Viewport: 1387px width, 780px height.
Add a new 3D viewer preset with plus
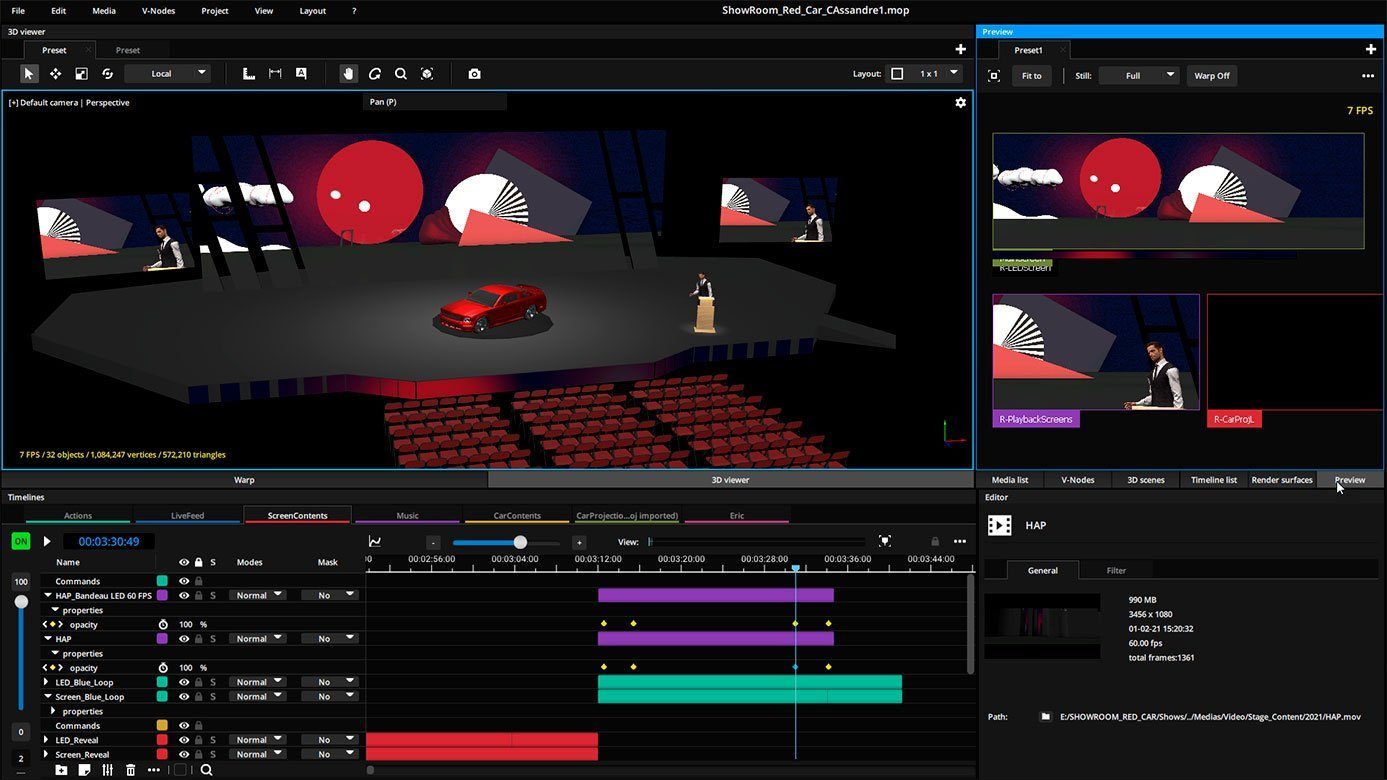pyautogui.click(x=961, y=49)
